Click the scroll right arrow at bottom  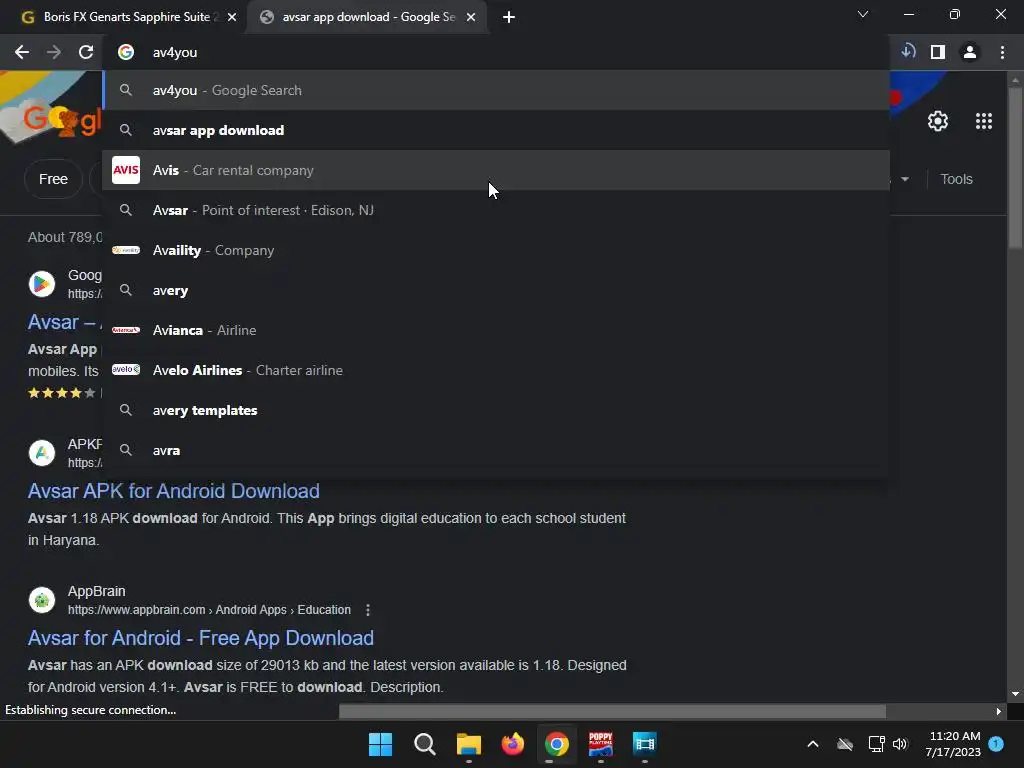[998, 711]
